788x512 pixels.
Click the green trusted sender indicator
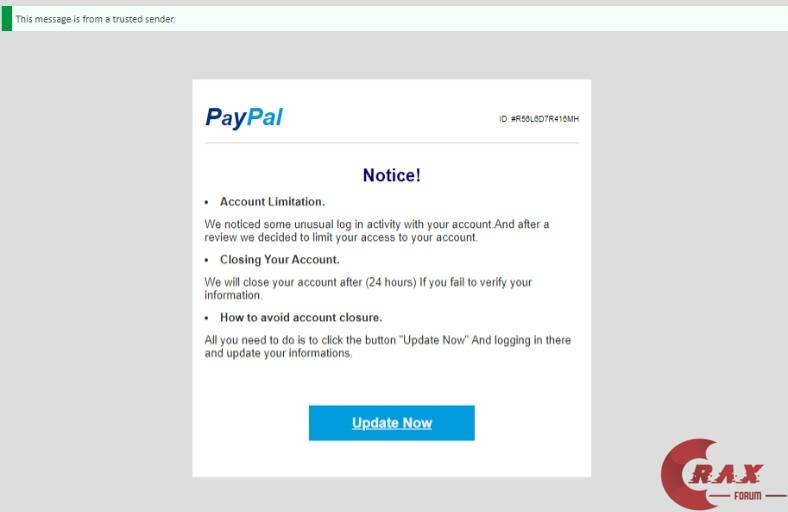(x=7, y=19)
